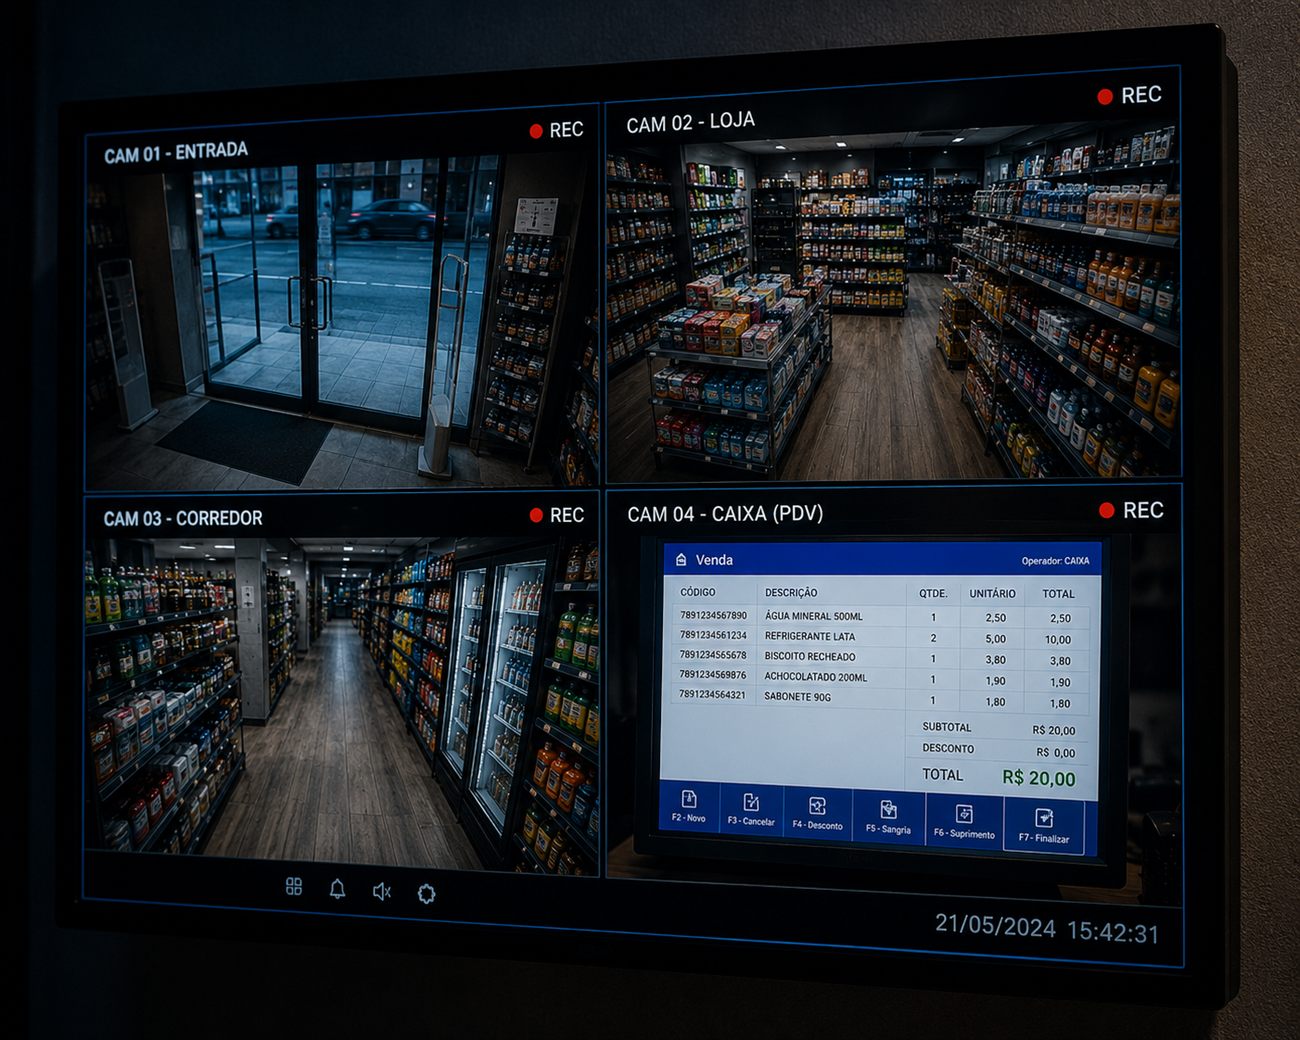The height and width of the screenshot is (1040, 1300).
Task: Click the home icon beside Venda
Action: coord(681,560)
